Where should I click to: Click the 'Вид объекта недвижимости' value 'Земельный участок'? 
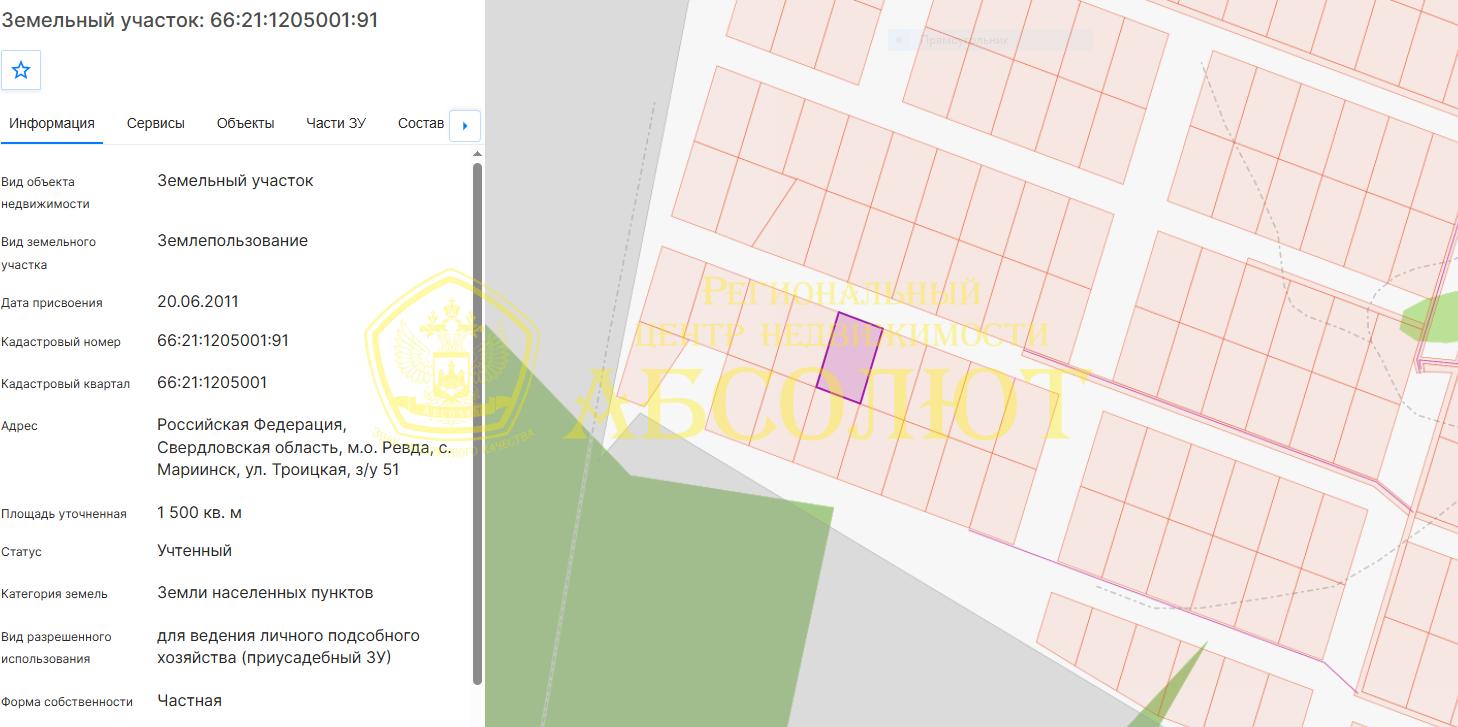click(235, 181)
